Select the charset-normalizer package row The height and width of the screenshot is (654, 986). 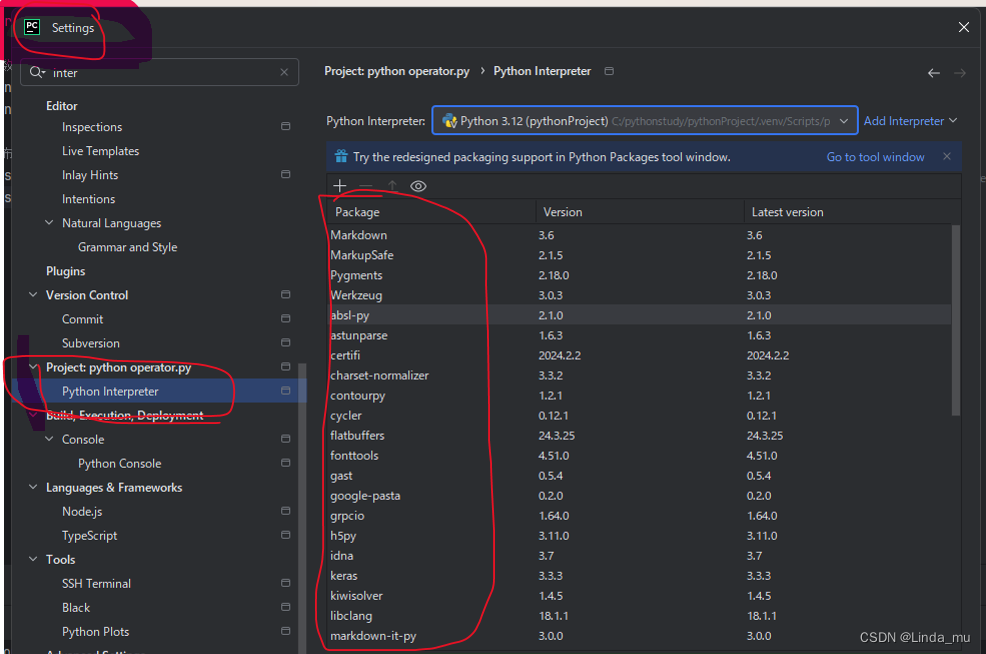click(x=639, y=375)
